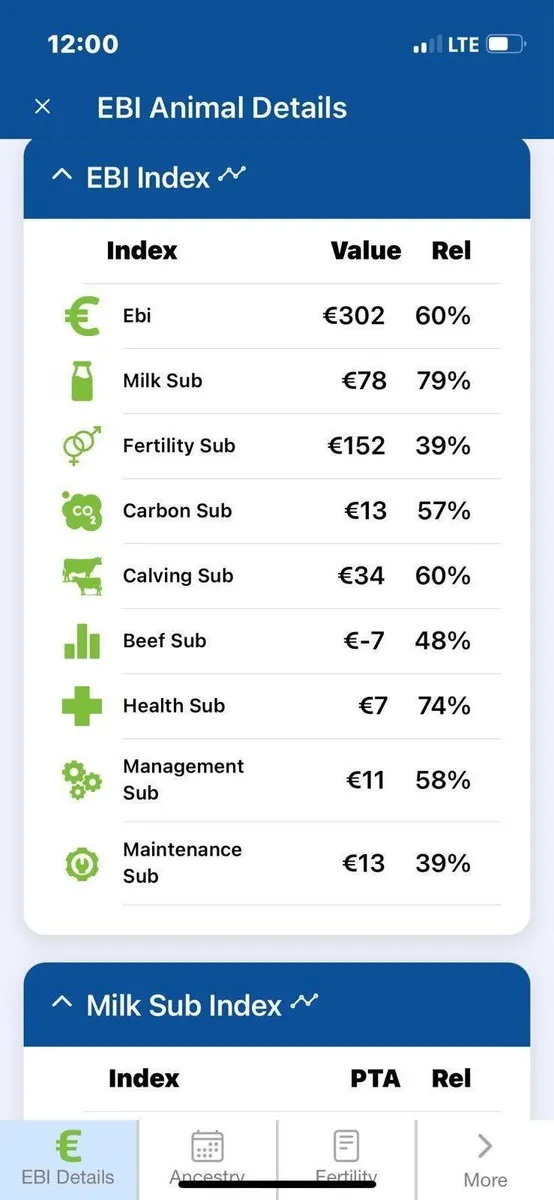
Task: Switch to the Ancestry tab
Action: click(207, 1159)
